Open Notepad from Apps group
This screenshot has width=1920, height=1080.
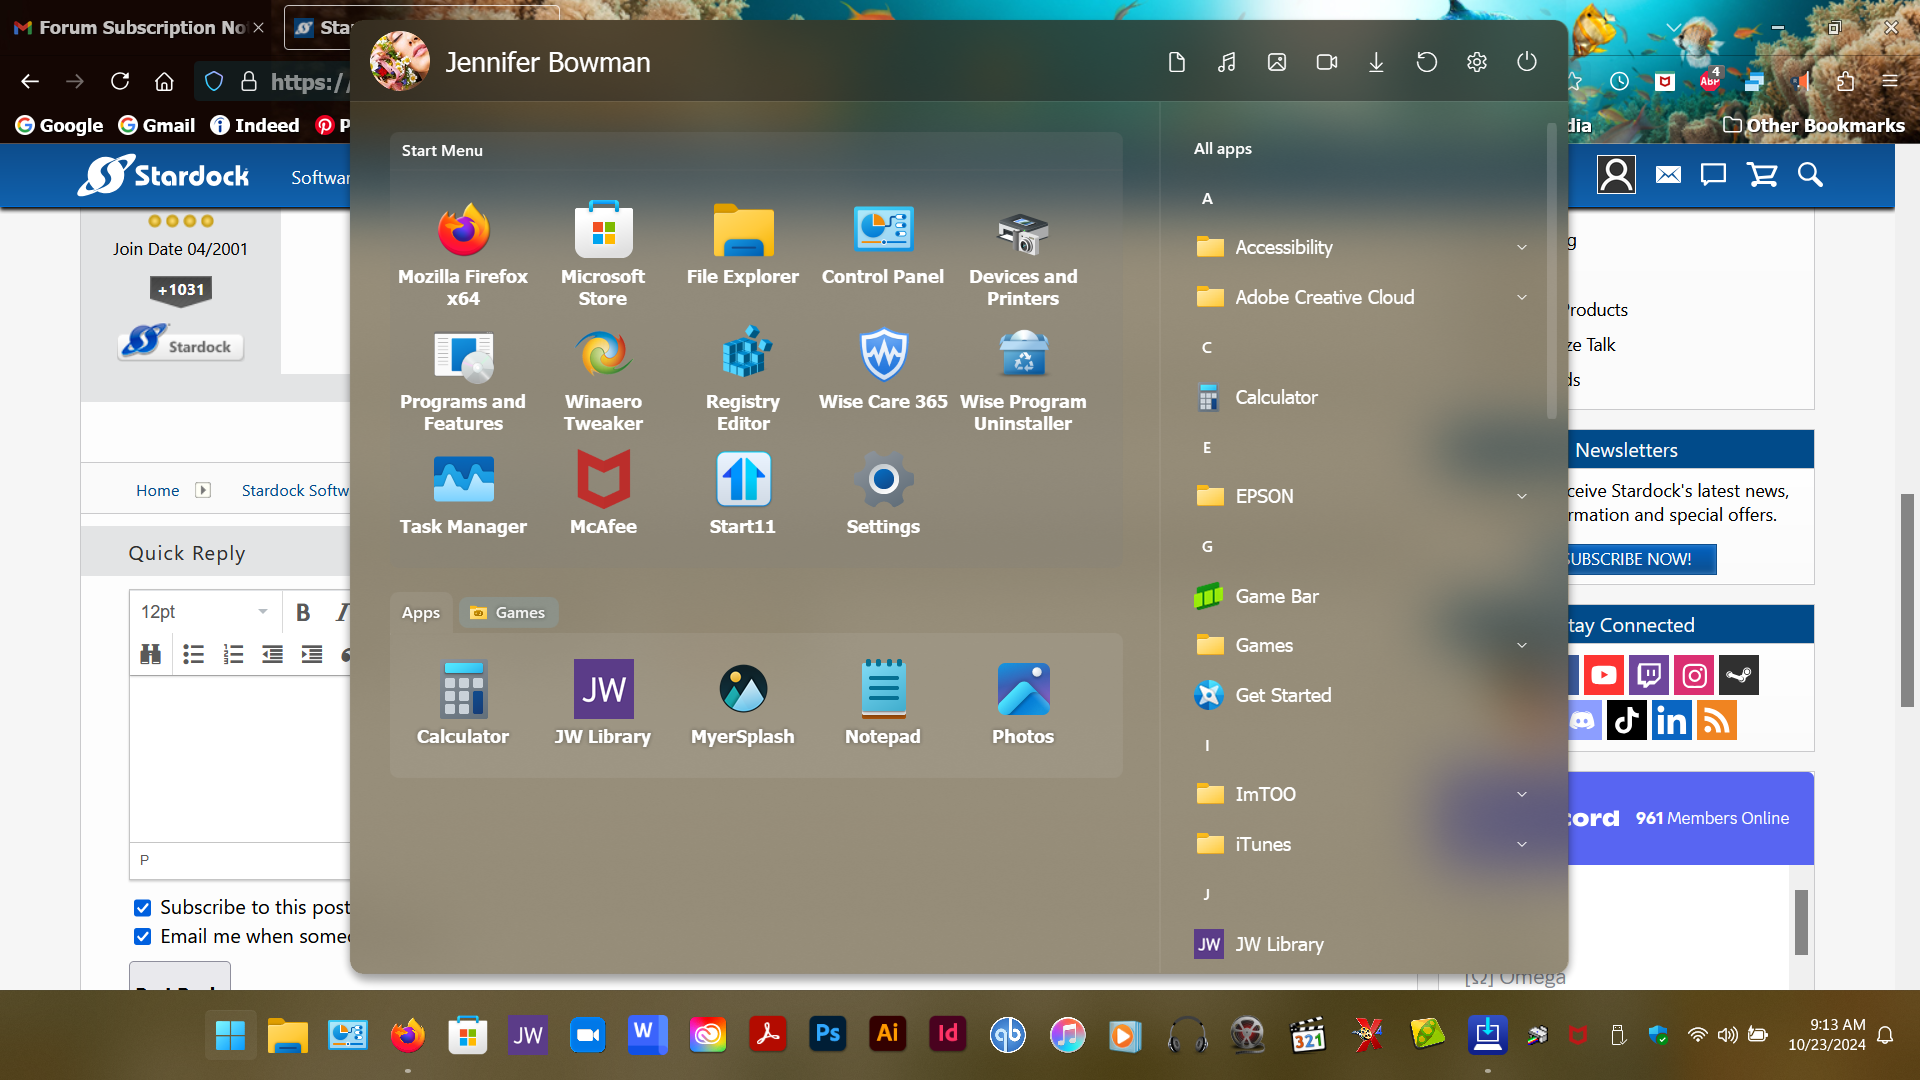[x=883, y=704]
